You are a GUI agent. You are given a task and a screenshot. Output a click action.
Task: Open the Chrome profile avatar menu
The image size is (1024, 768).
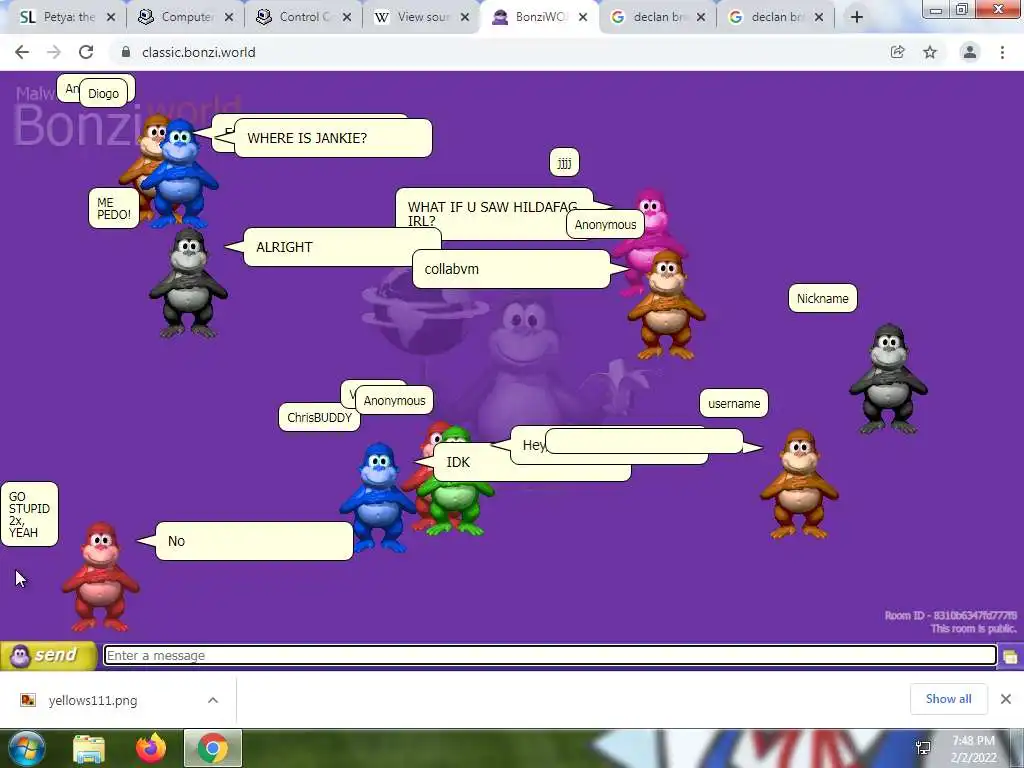[x=970, y=52]
